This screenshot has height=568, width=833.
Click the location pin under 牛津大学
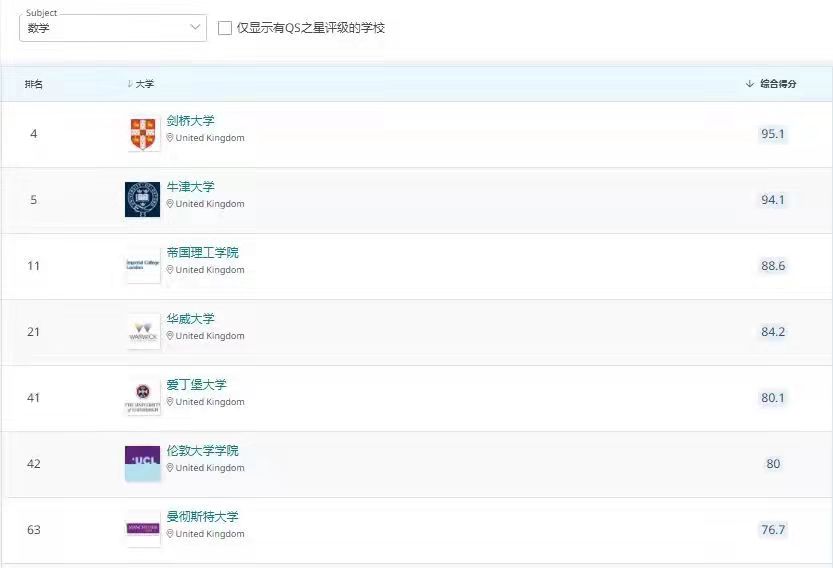pos(170,204)
